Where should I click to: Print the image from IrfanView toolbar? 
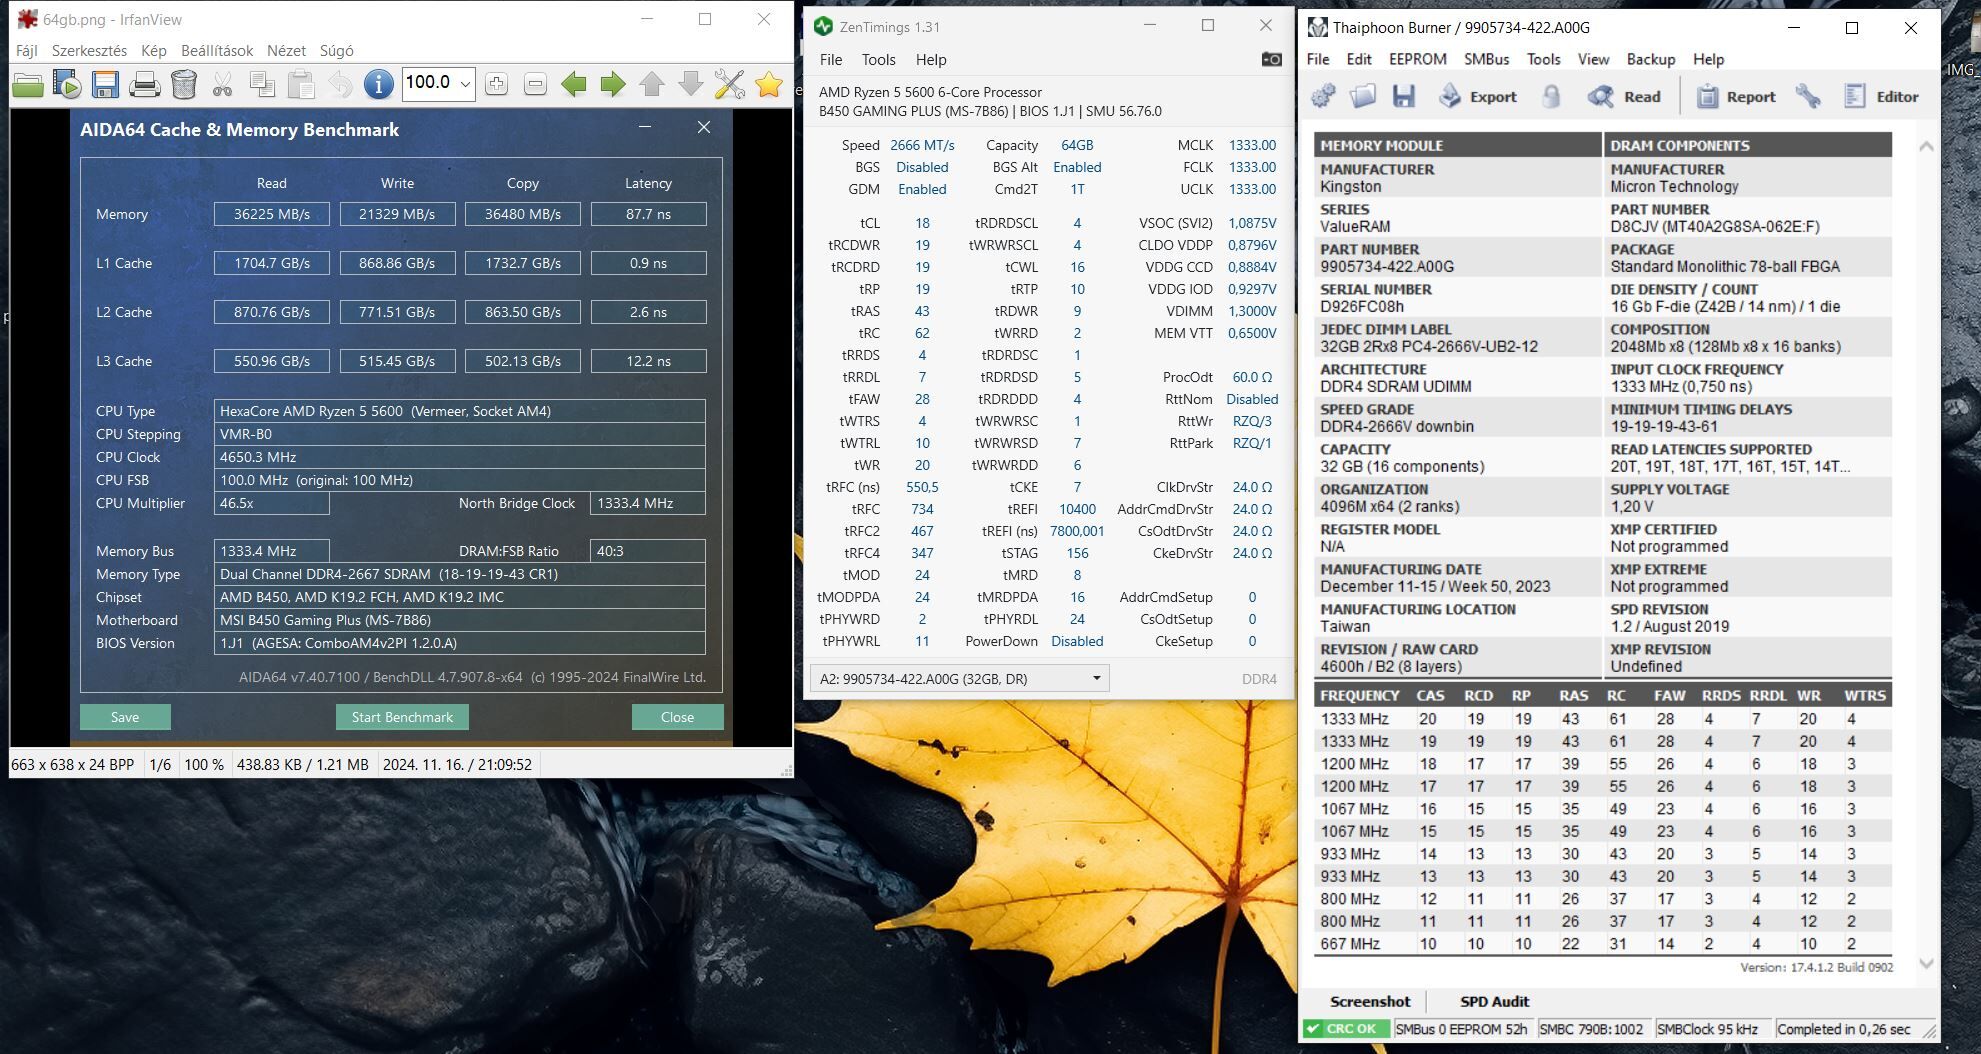[x=144, y=85]
